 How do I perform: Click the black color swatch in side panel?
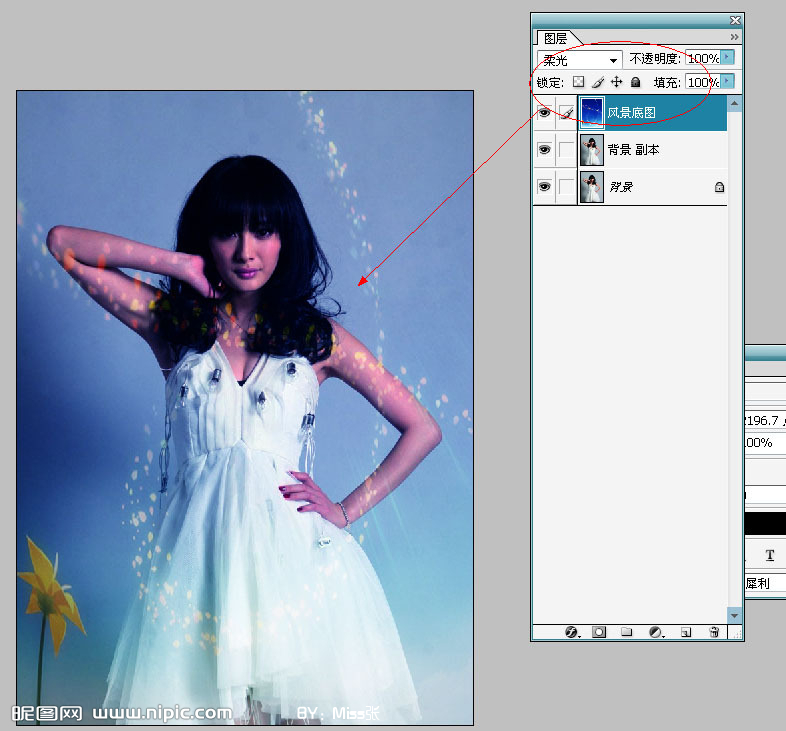tap(765, 523)
